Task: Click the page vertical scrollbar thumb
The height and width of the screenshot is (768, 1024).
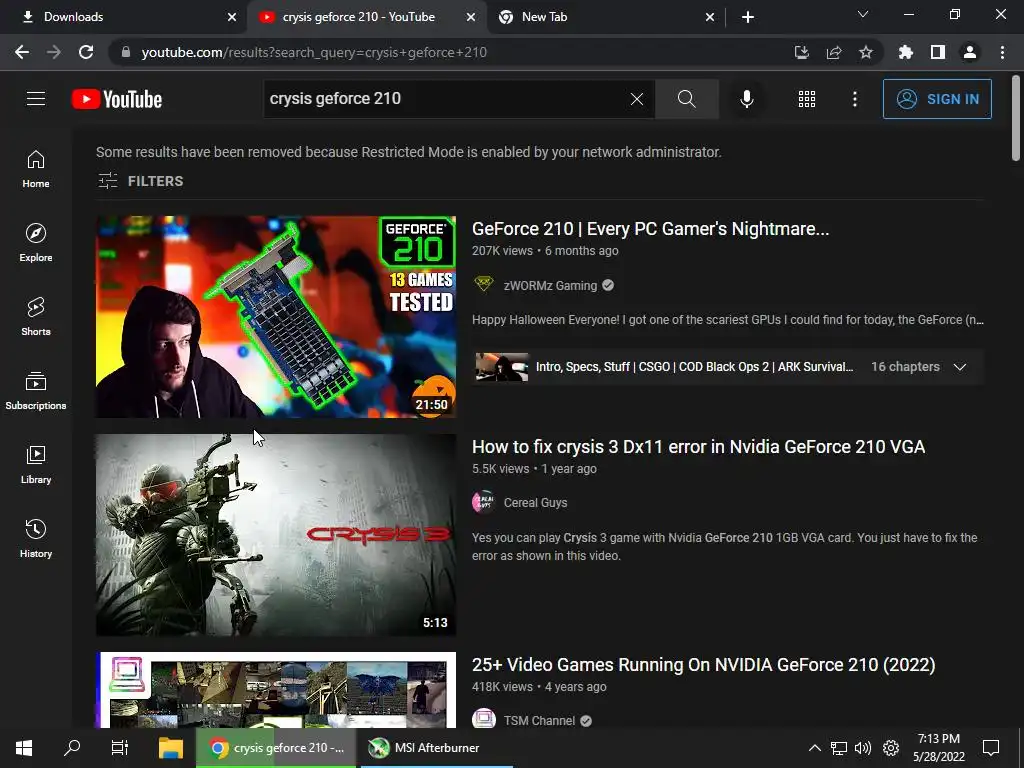Action: [x=1016, y=118]
